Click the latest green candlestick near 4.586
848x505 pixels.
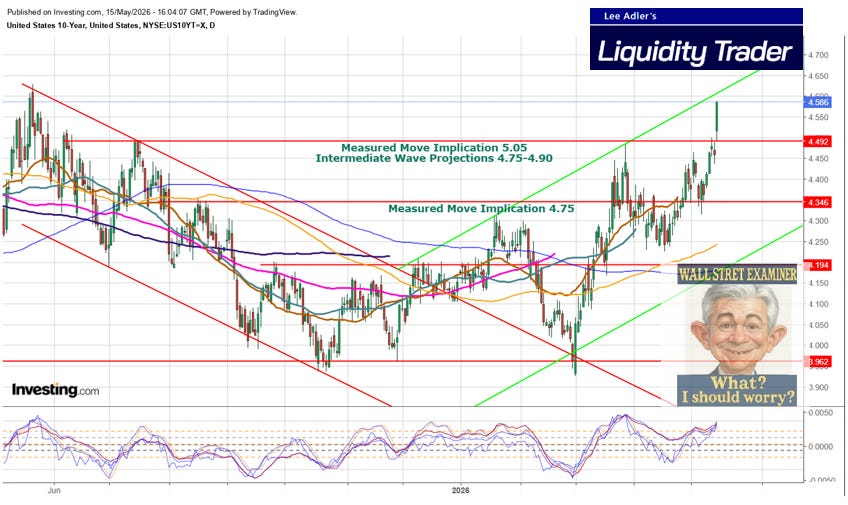(x=717, y=117)
